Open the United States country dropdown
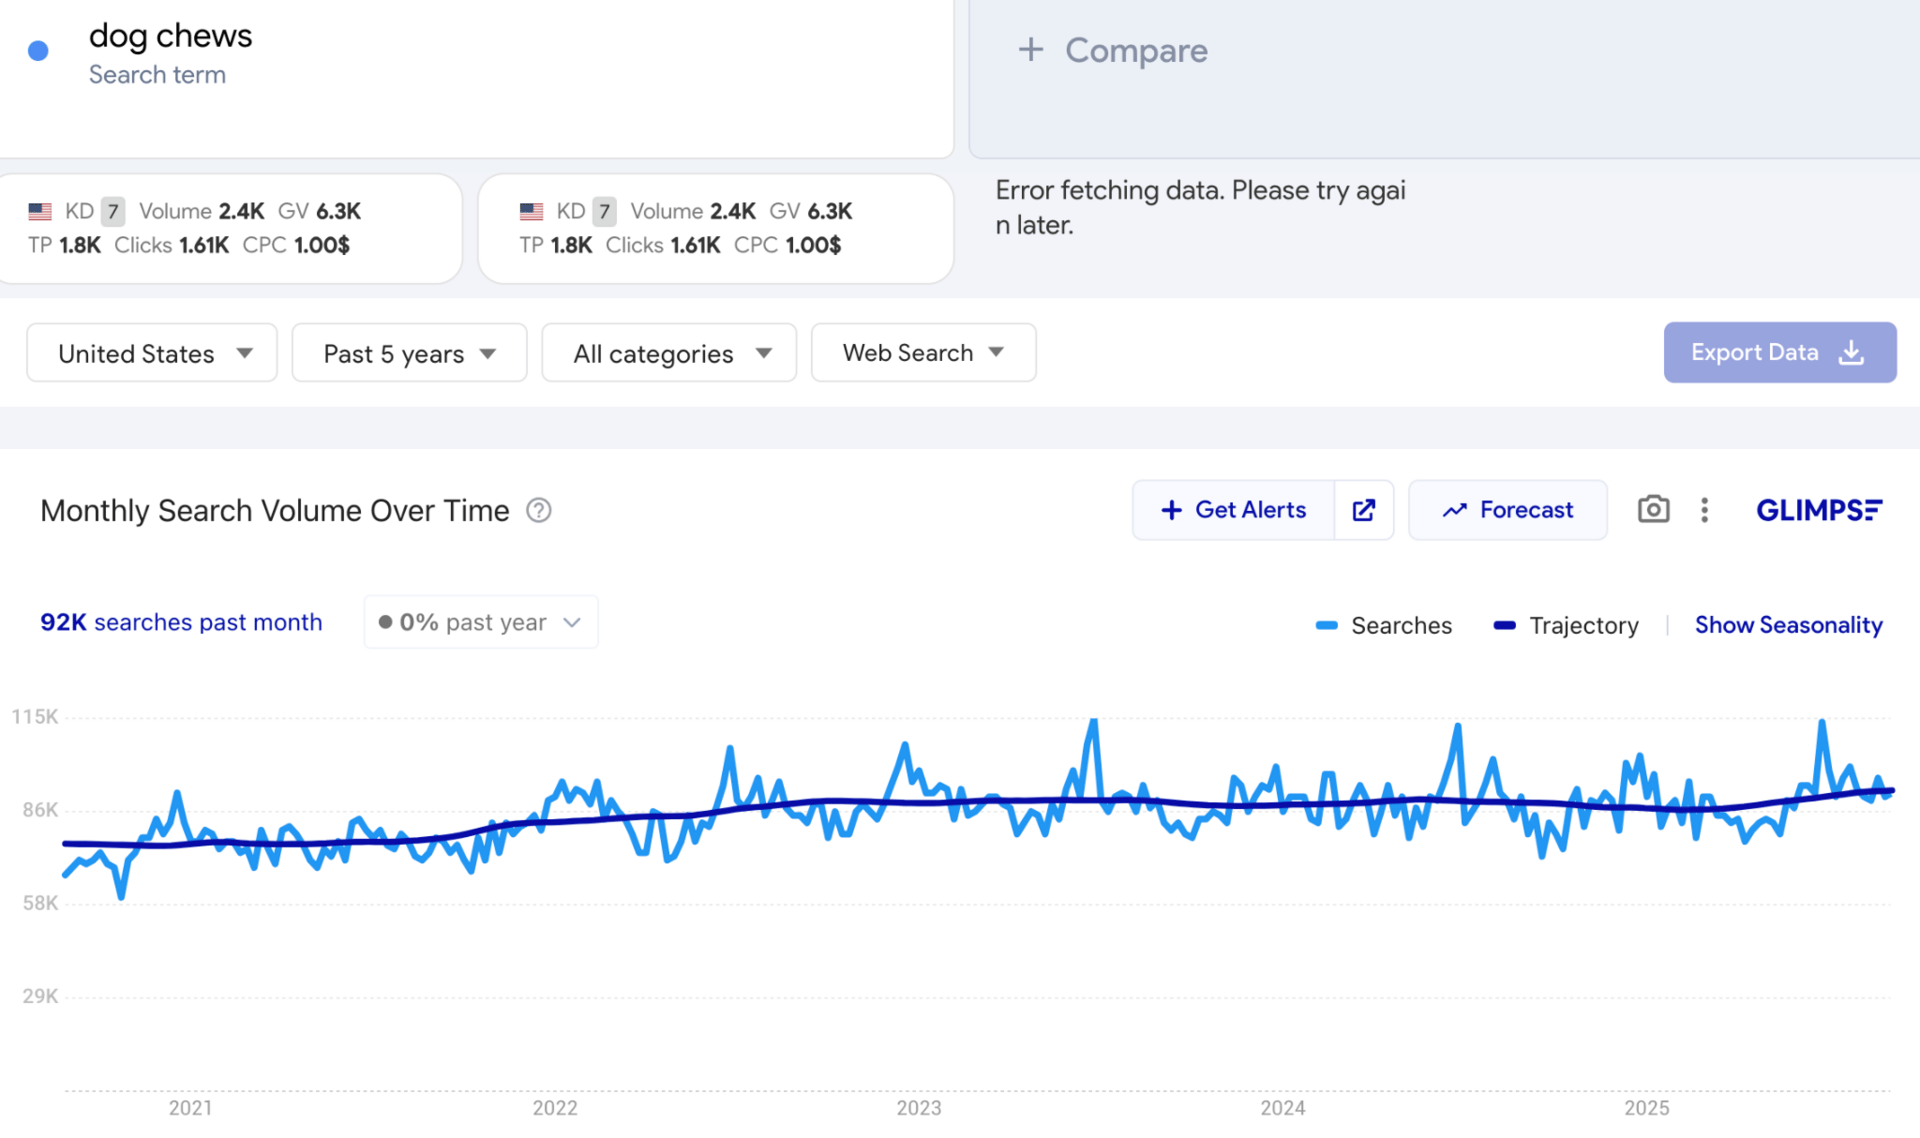Viewport: 1920px width, 1138px height. point(152,353)
